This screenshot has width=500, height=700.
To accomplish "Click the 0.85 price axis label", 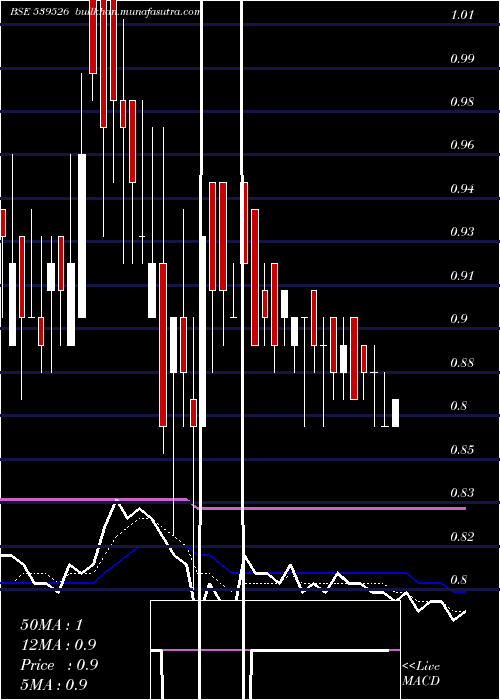I will (x=462, y=450).
